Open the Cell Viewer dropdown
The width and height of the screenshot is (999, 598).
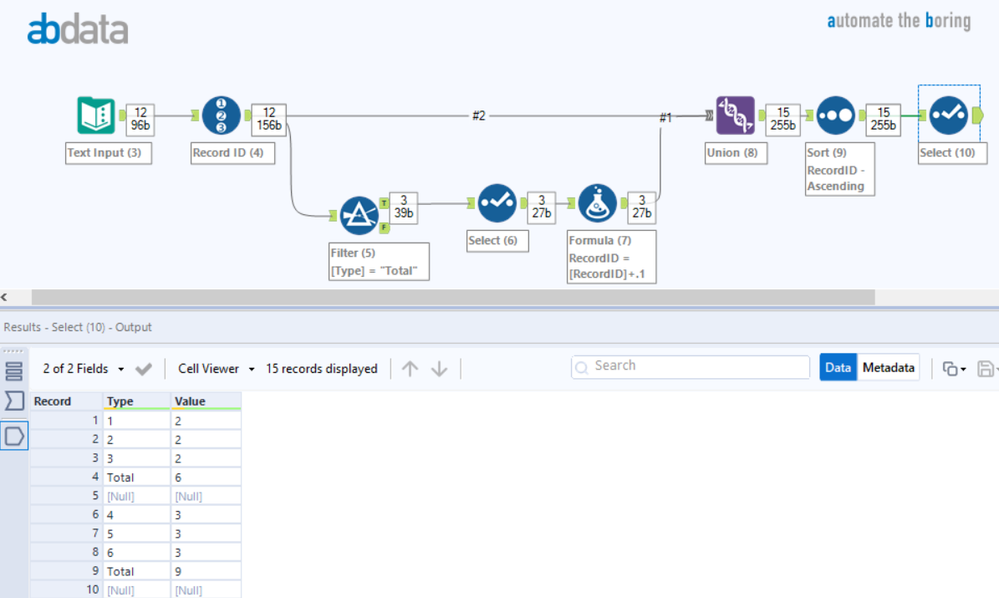217,369
